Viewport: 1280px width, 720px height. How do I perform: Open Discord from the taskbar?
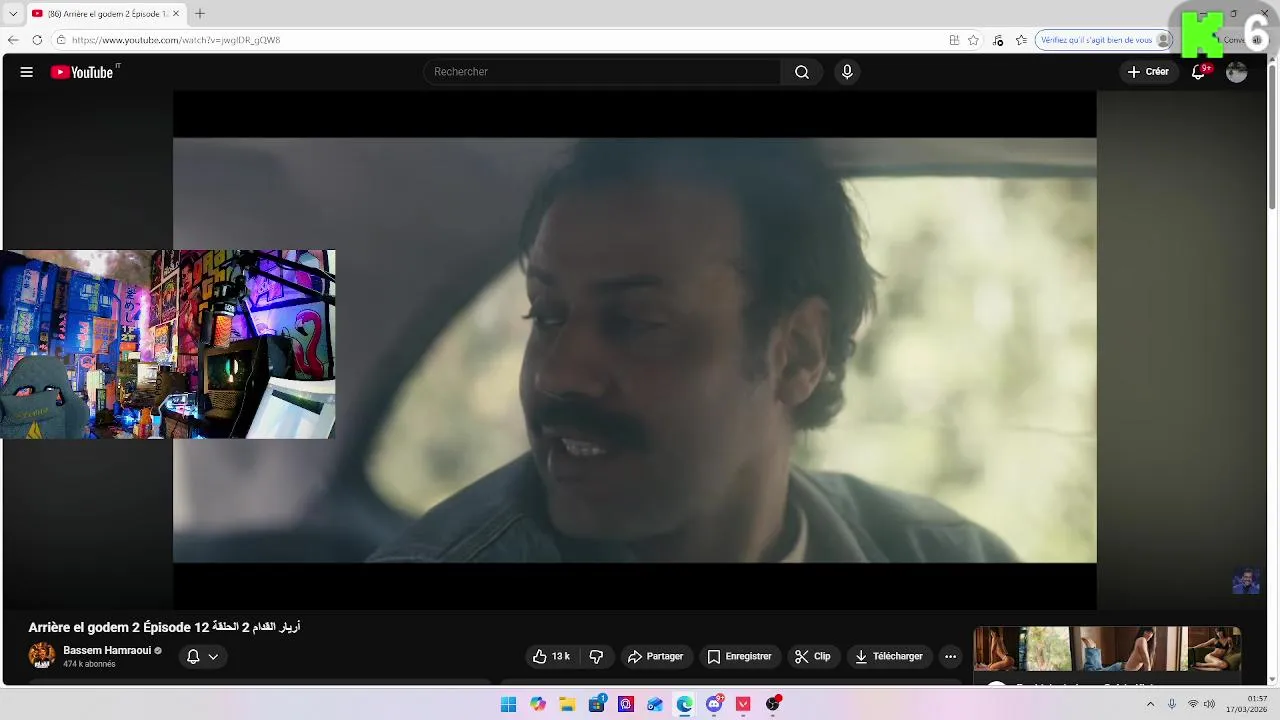714,704
